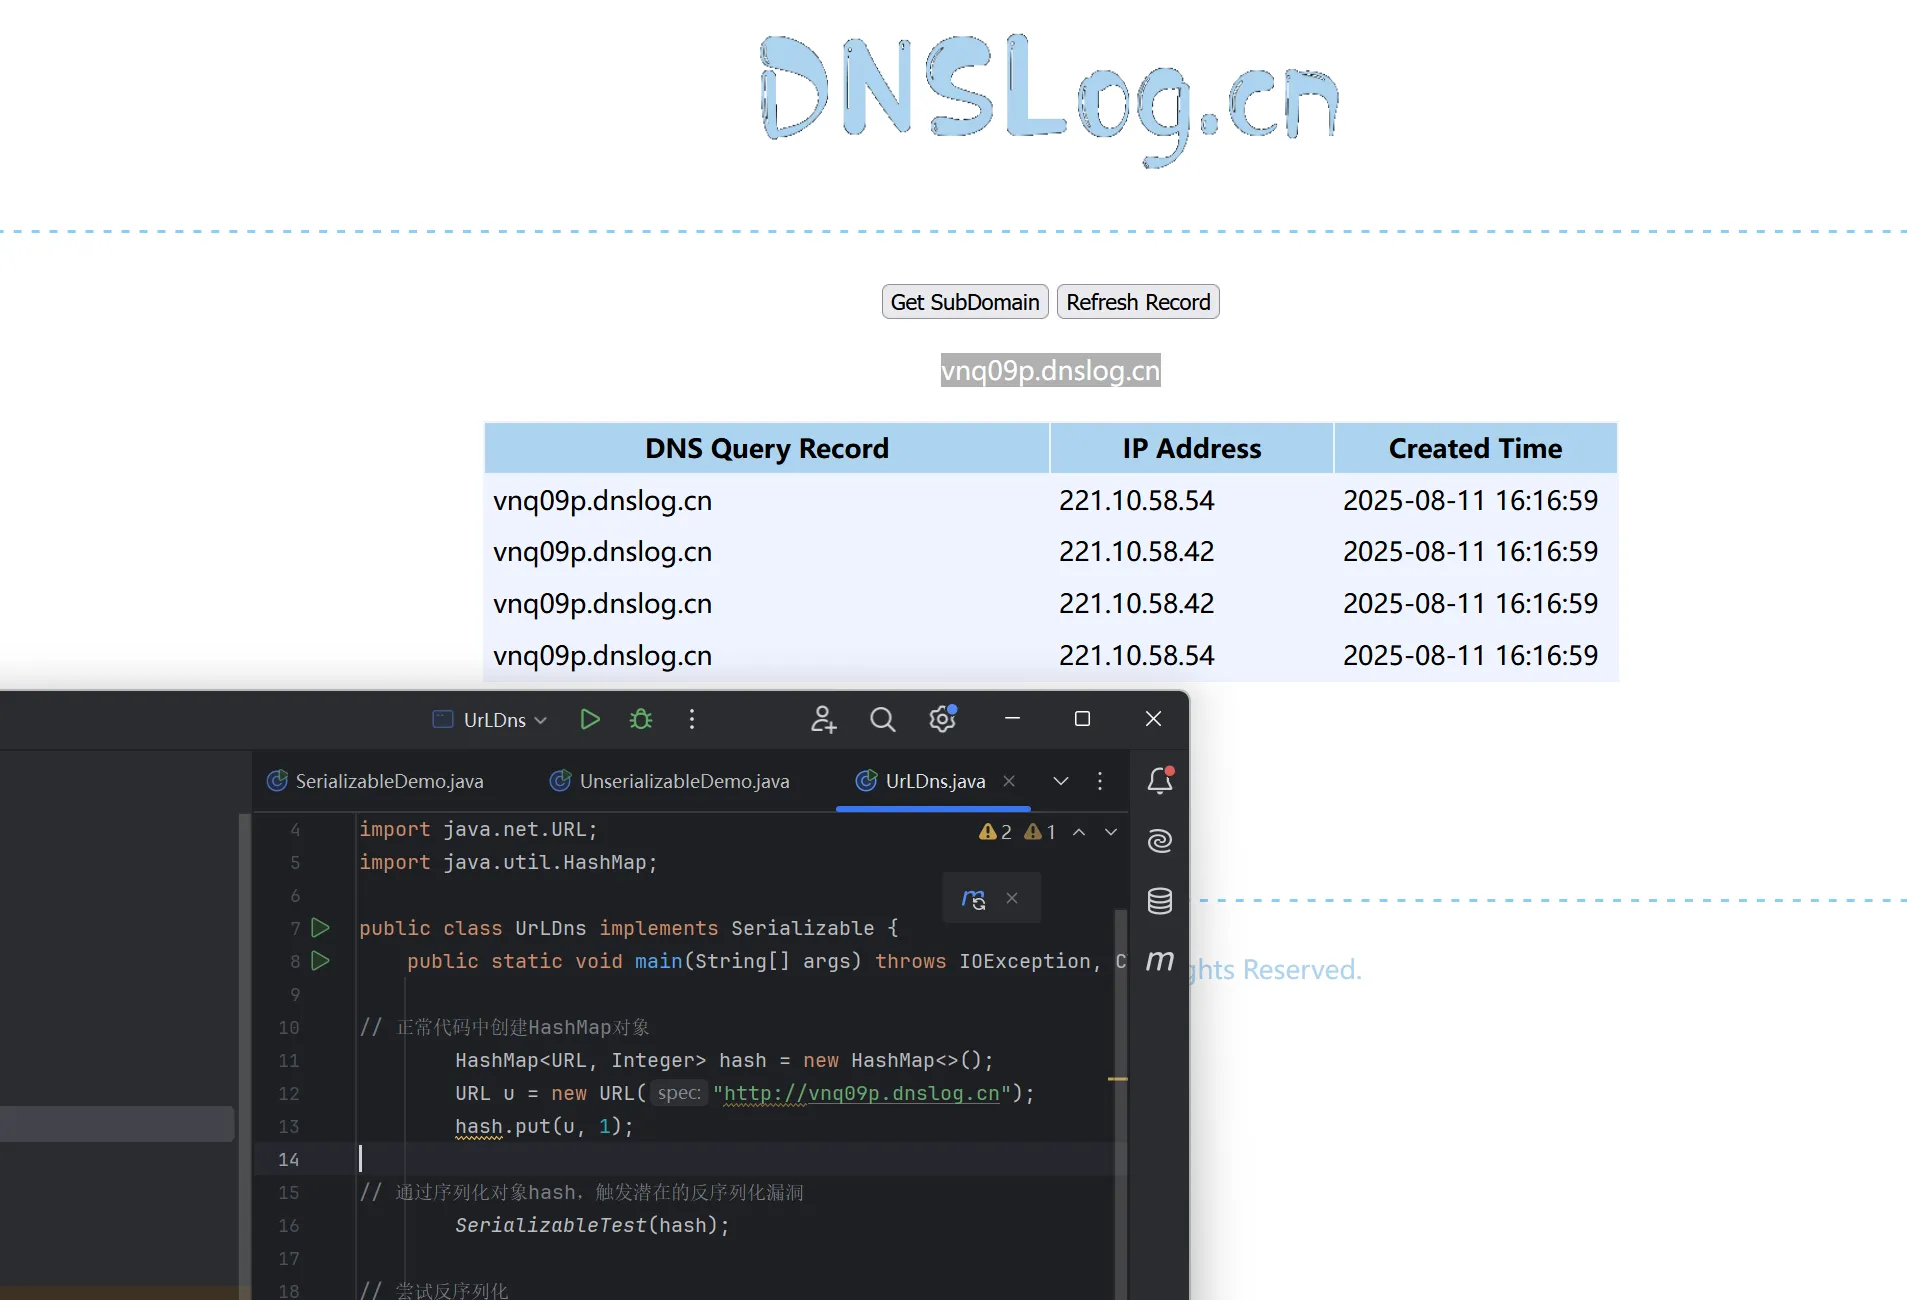The height and width of the screenshot is (1300, 1907).
Task: Open the toolbar more actions menu
Action: pos(692,719)
